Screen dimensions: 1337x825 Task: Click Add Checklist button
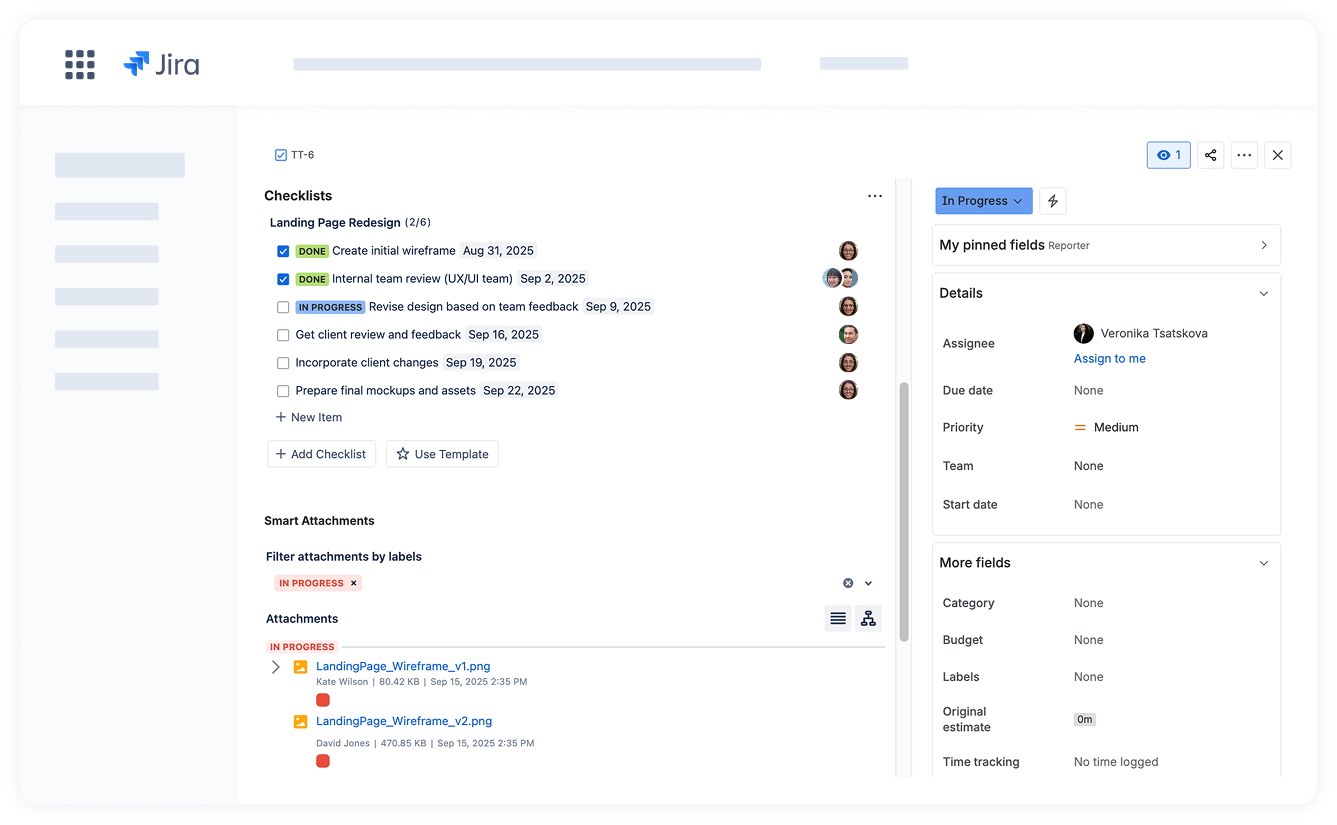tap(321, 454)
